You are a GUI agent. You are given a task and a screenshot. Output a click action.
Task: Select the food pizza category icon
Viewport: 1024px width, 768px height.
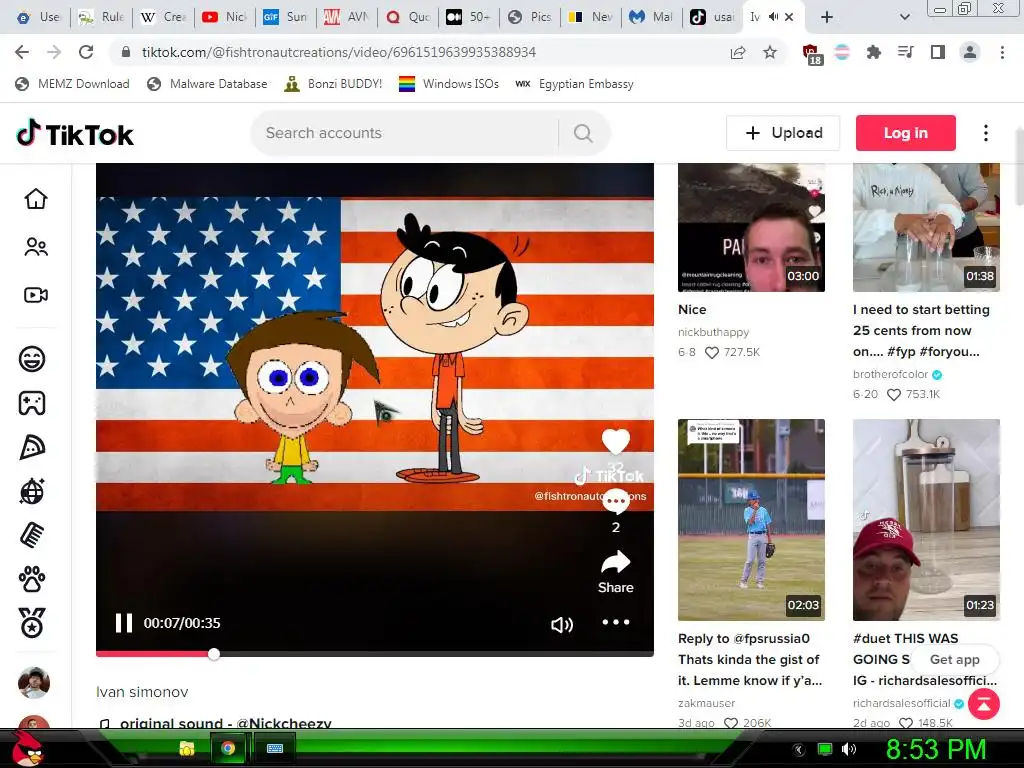32,447
